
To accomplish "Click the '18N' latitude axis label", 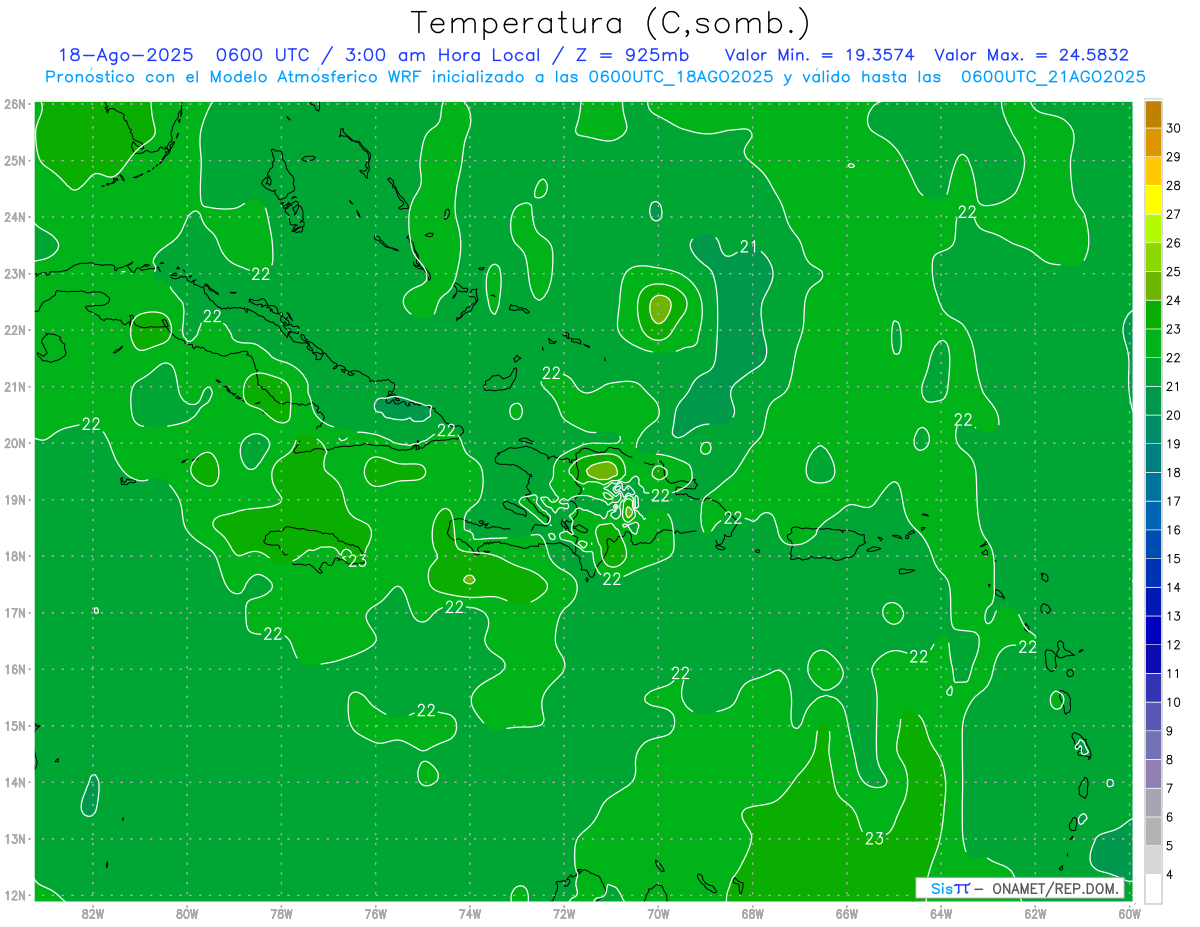I will (x=15, y=556).
